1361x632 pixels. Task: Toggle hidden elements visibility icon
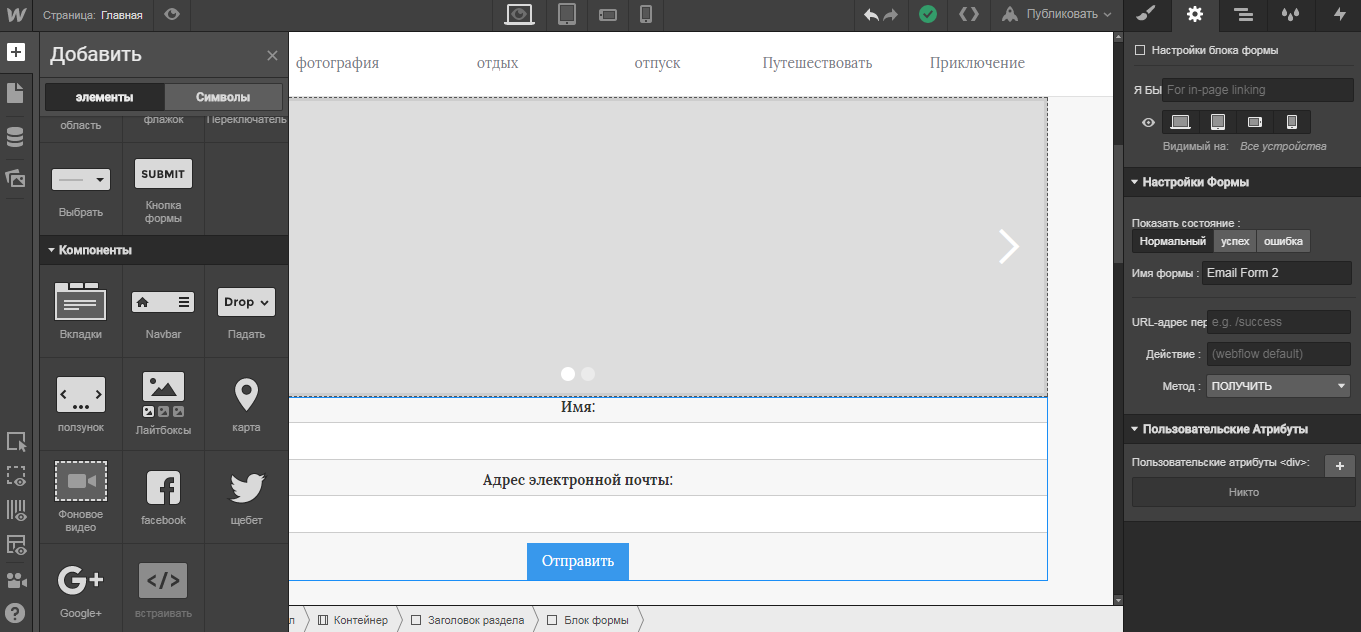(x=15, y=476)
